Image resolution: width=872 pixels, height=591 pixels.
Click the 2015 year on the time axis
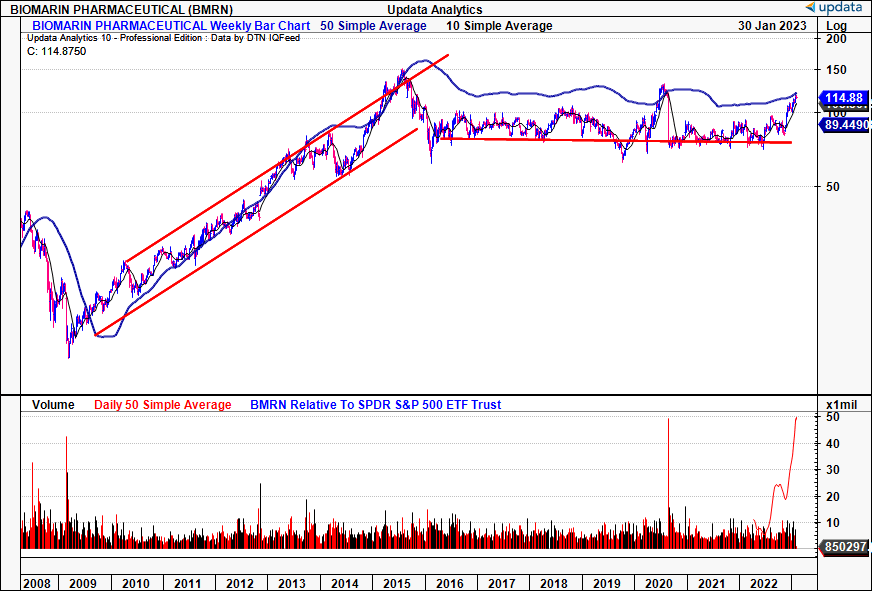(x=397, y=584)
